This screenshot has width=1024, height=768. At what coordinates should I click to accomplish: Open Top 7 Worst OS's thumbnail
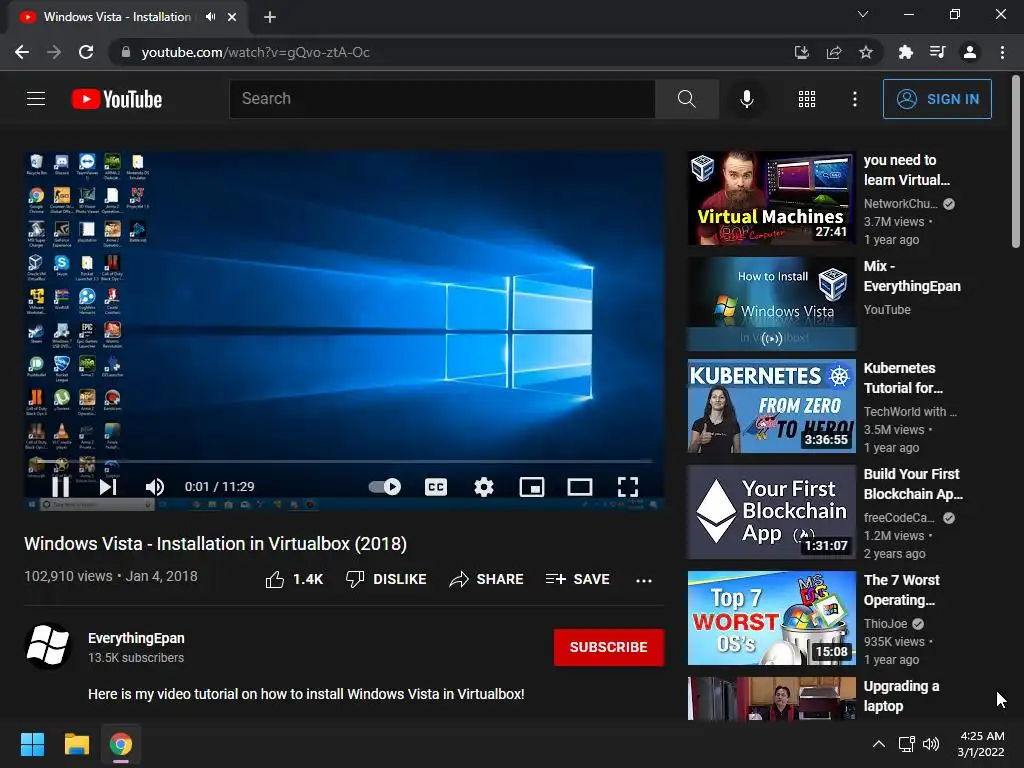pyautogui.click(x=771, y=618)
